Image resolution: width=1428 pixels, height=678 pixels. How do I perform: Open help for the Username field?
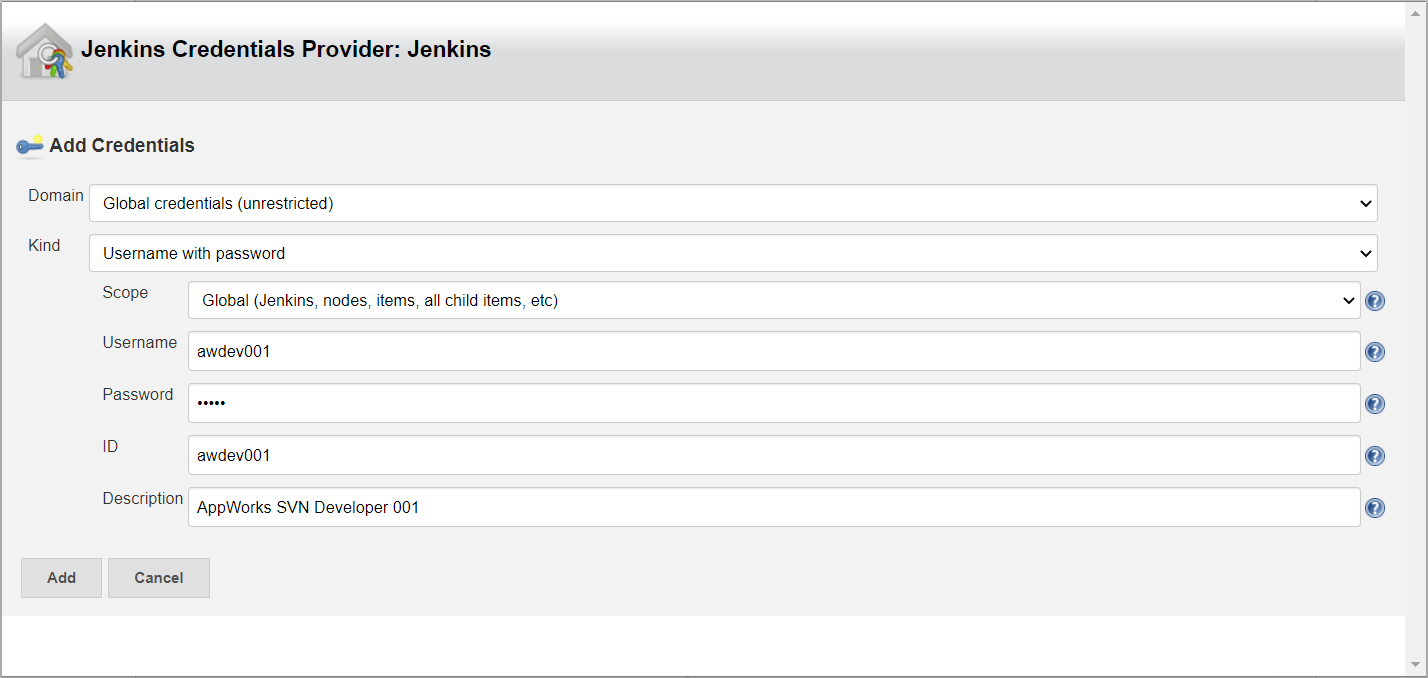pos(1375,352)
